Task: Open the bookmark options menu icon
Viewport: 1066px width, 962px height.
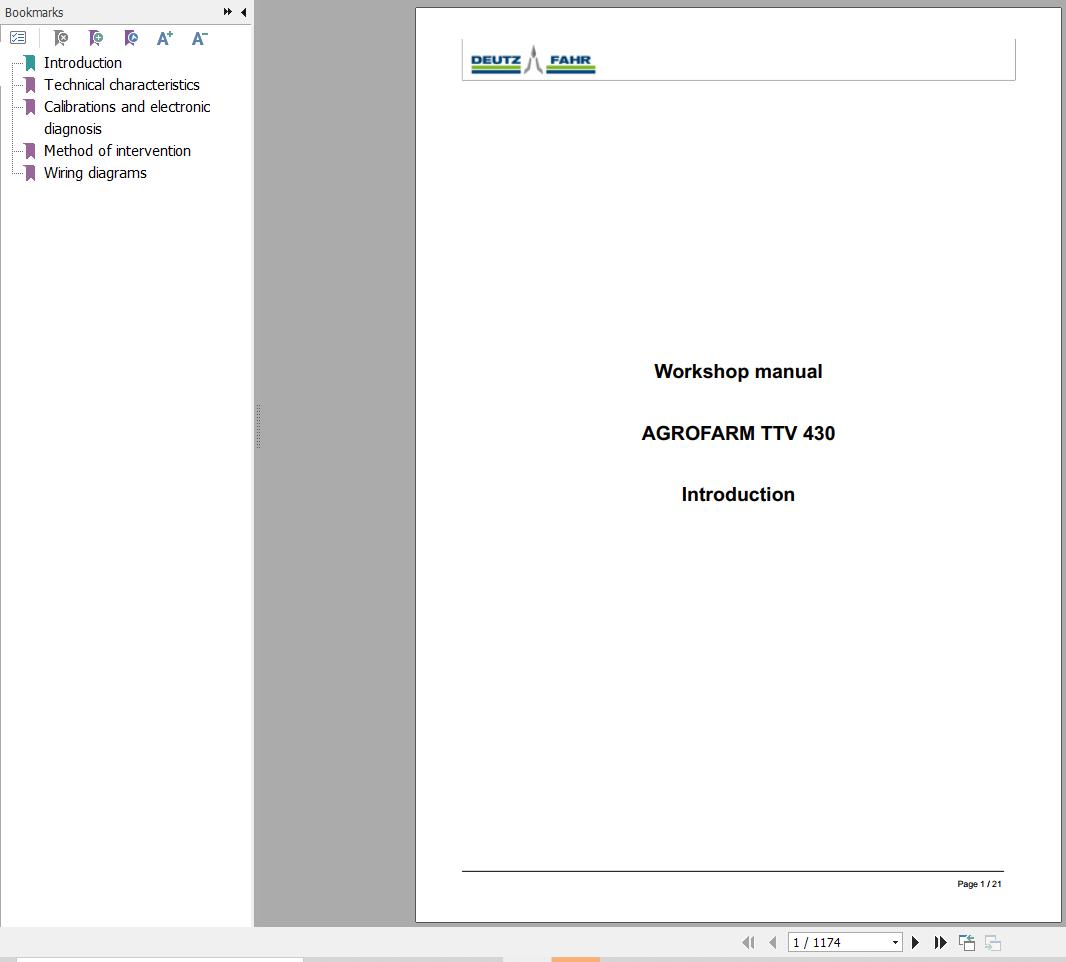Action: (18, 38)
